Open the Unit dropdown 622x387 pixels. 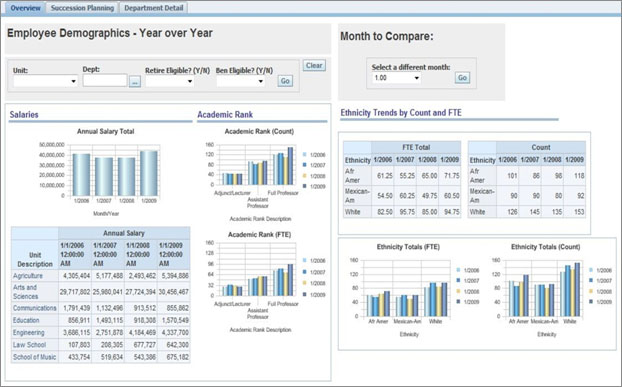tap(45, 81)
